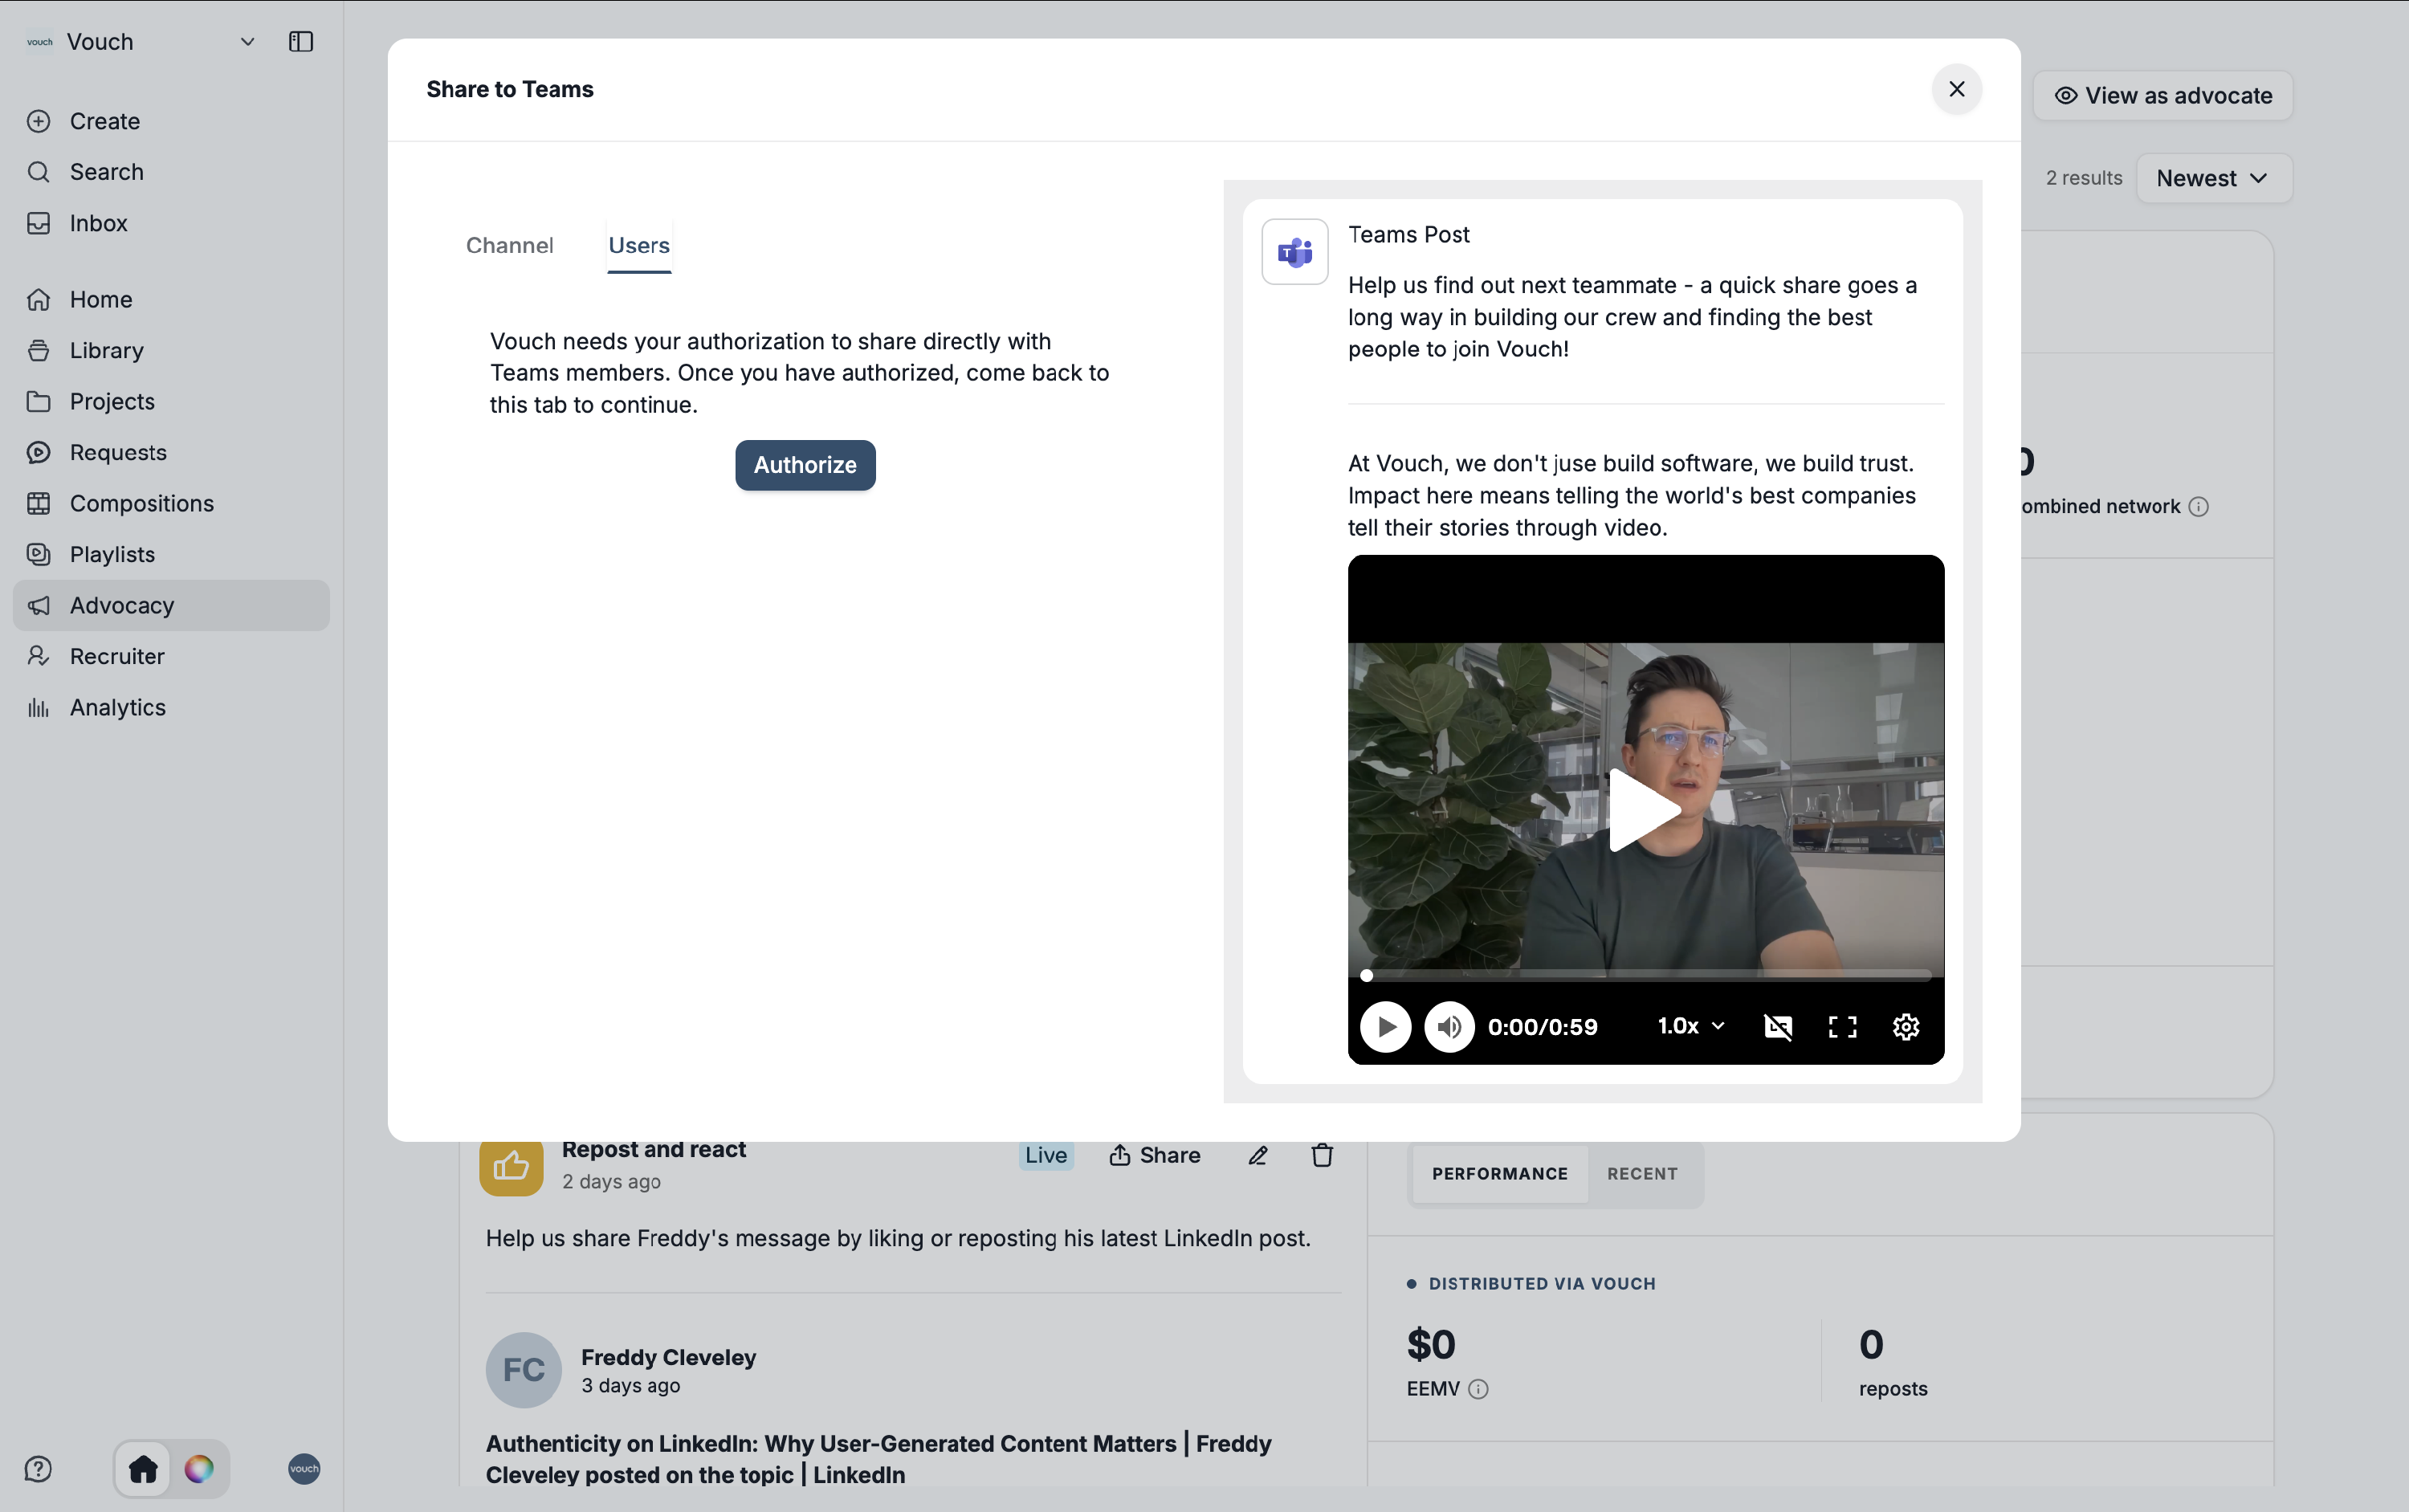Click the combined network info icon
Image resolution: width=2409 pixels, height=1512 pixels.
2198,507
